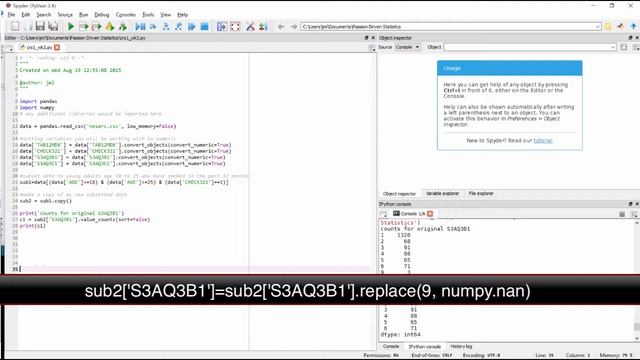This screenshot has width=640, height=360.
Task: Click the Run current cell icon
Action: pyautogui.click(x=84, y=27)
